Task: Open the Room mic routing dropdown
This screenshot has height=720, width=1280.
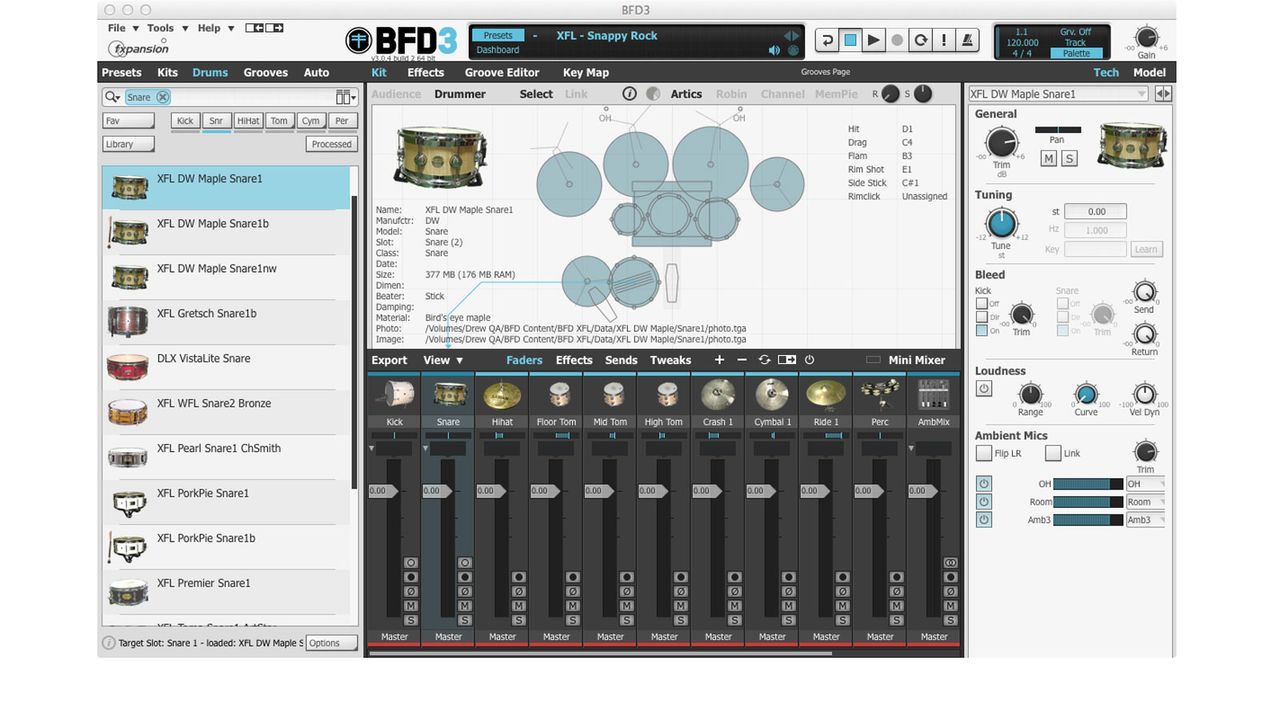Action: [x=1145, y=502]
